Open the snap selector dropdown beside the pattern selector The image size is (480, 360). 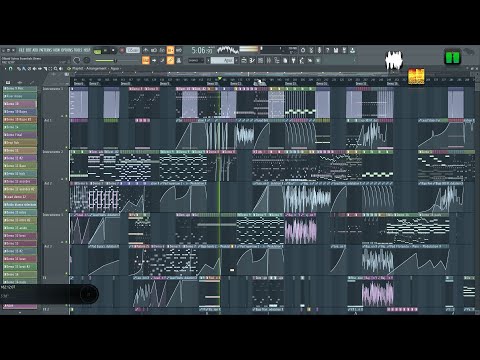(x=196, y=61)
